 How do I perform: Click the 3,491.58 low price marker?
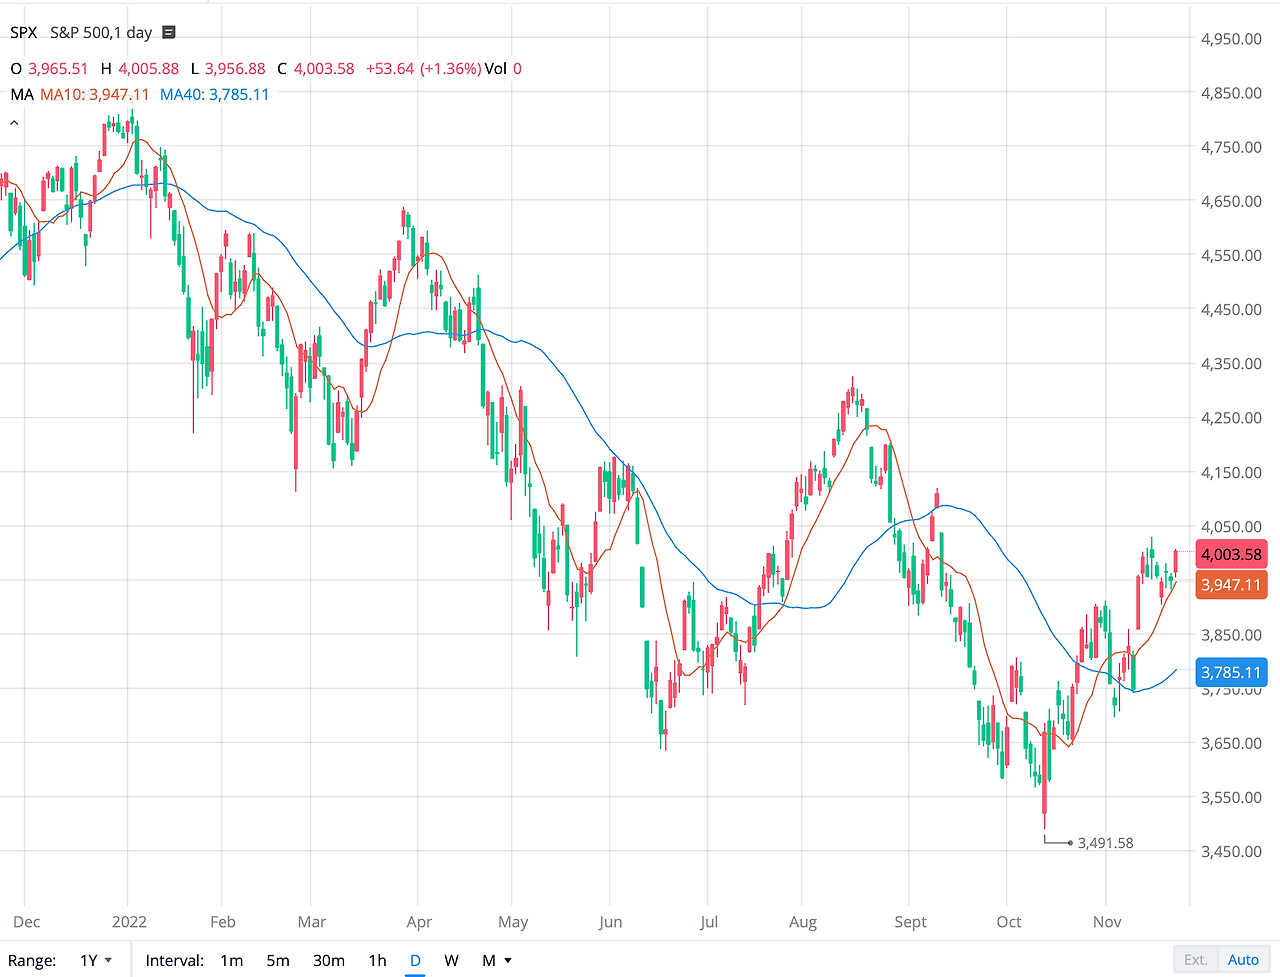[x=1104, y=843]
